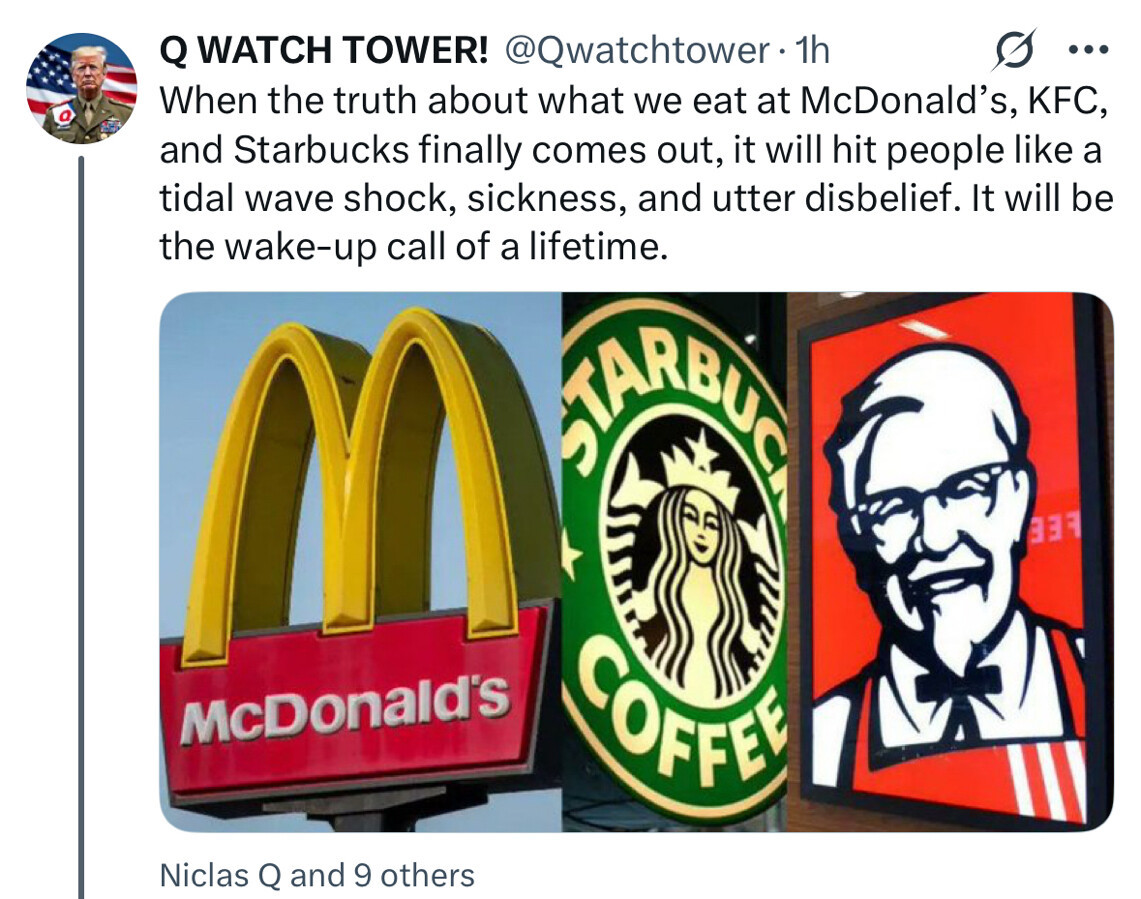Click the word Starbucks in the tweet text
Image resolution: width=1141 pixels, height=899 pixels.
click(321, 150)
